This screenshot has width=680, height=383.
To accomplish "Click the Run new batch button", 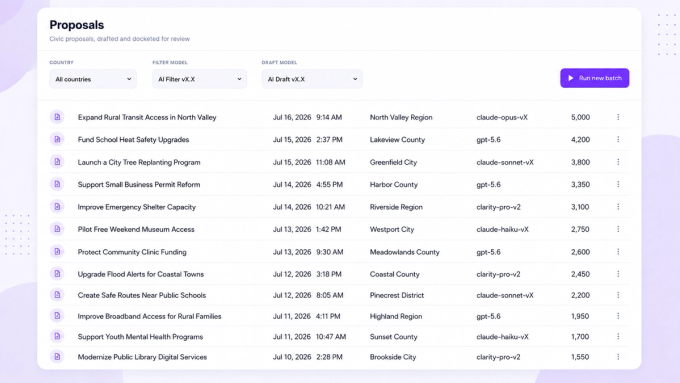I will coord(595,78).
